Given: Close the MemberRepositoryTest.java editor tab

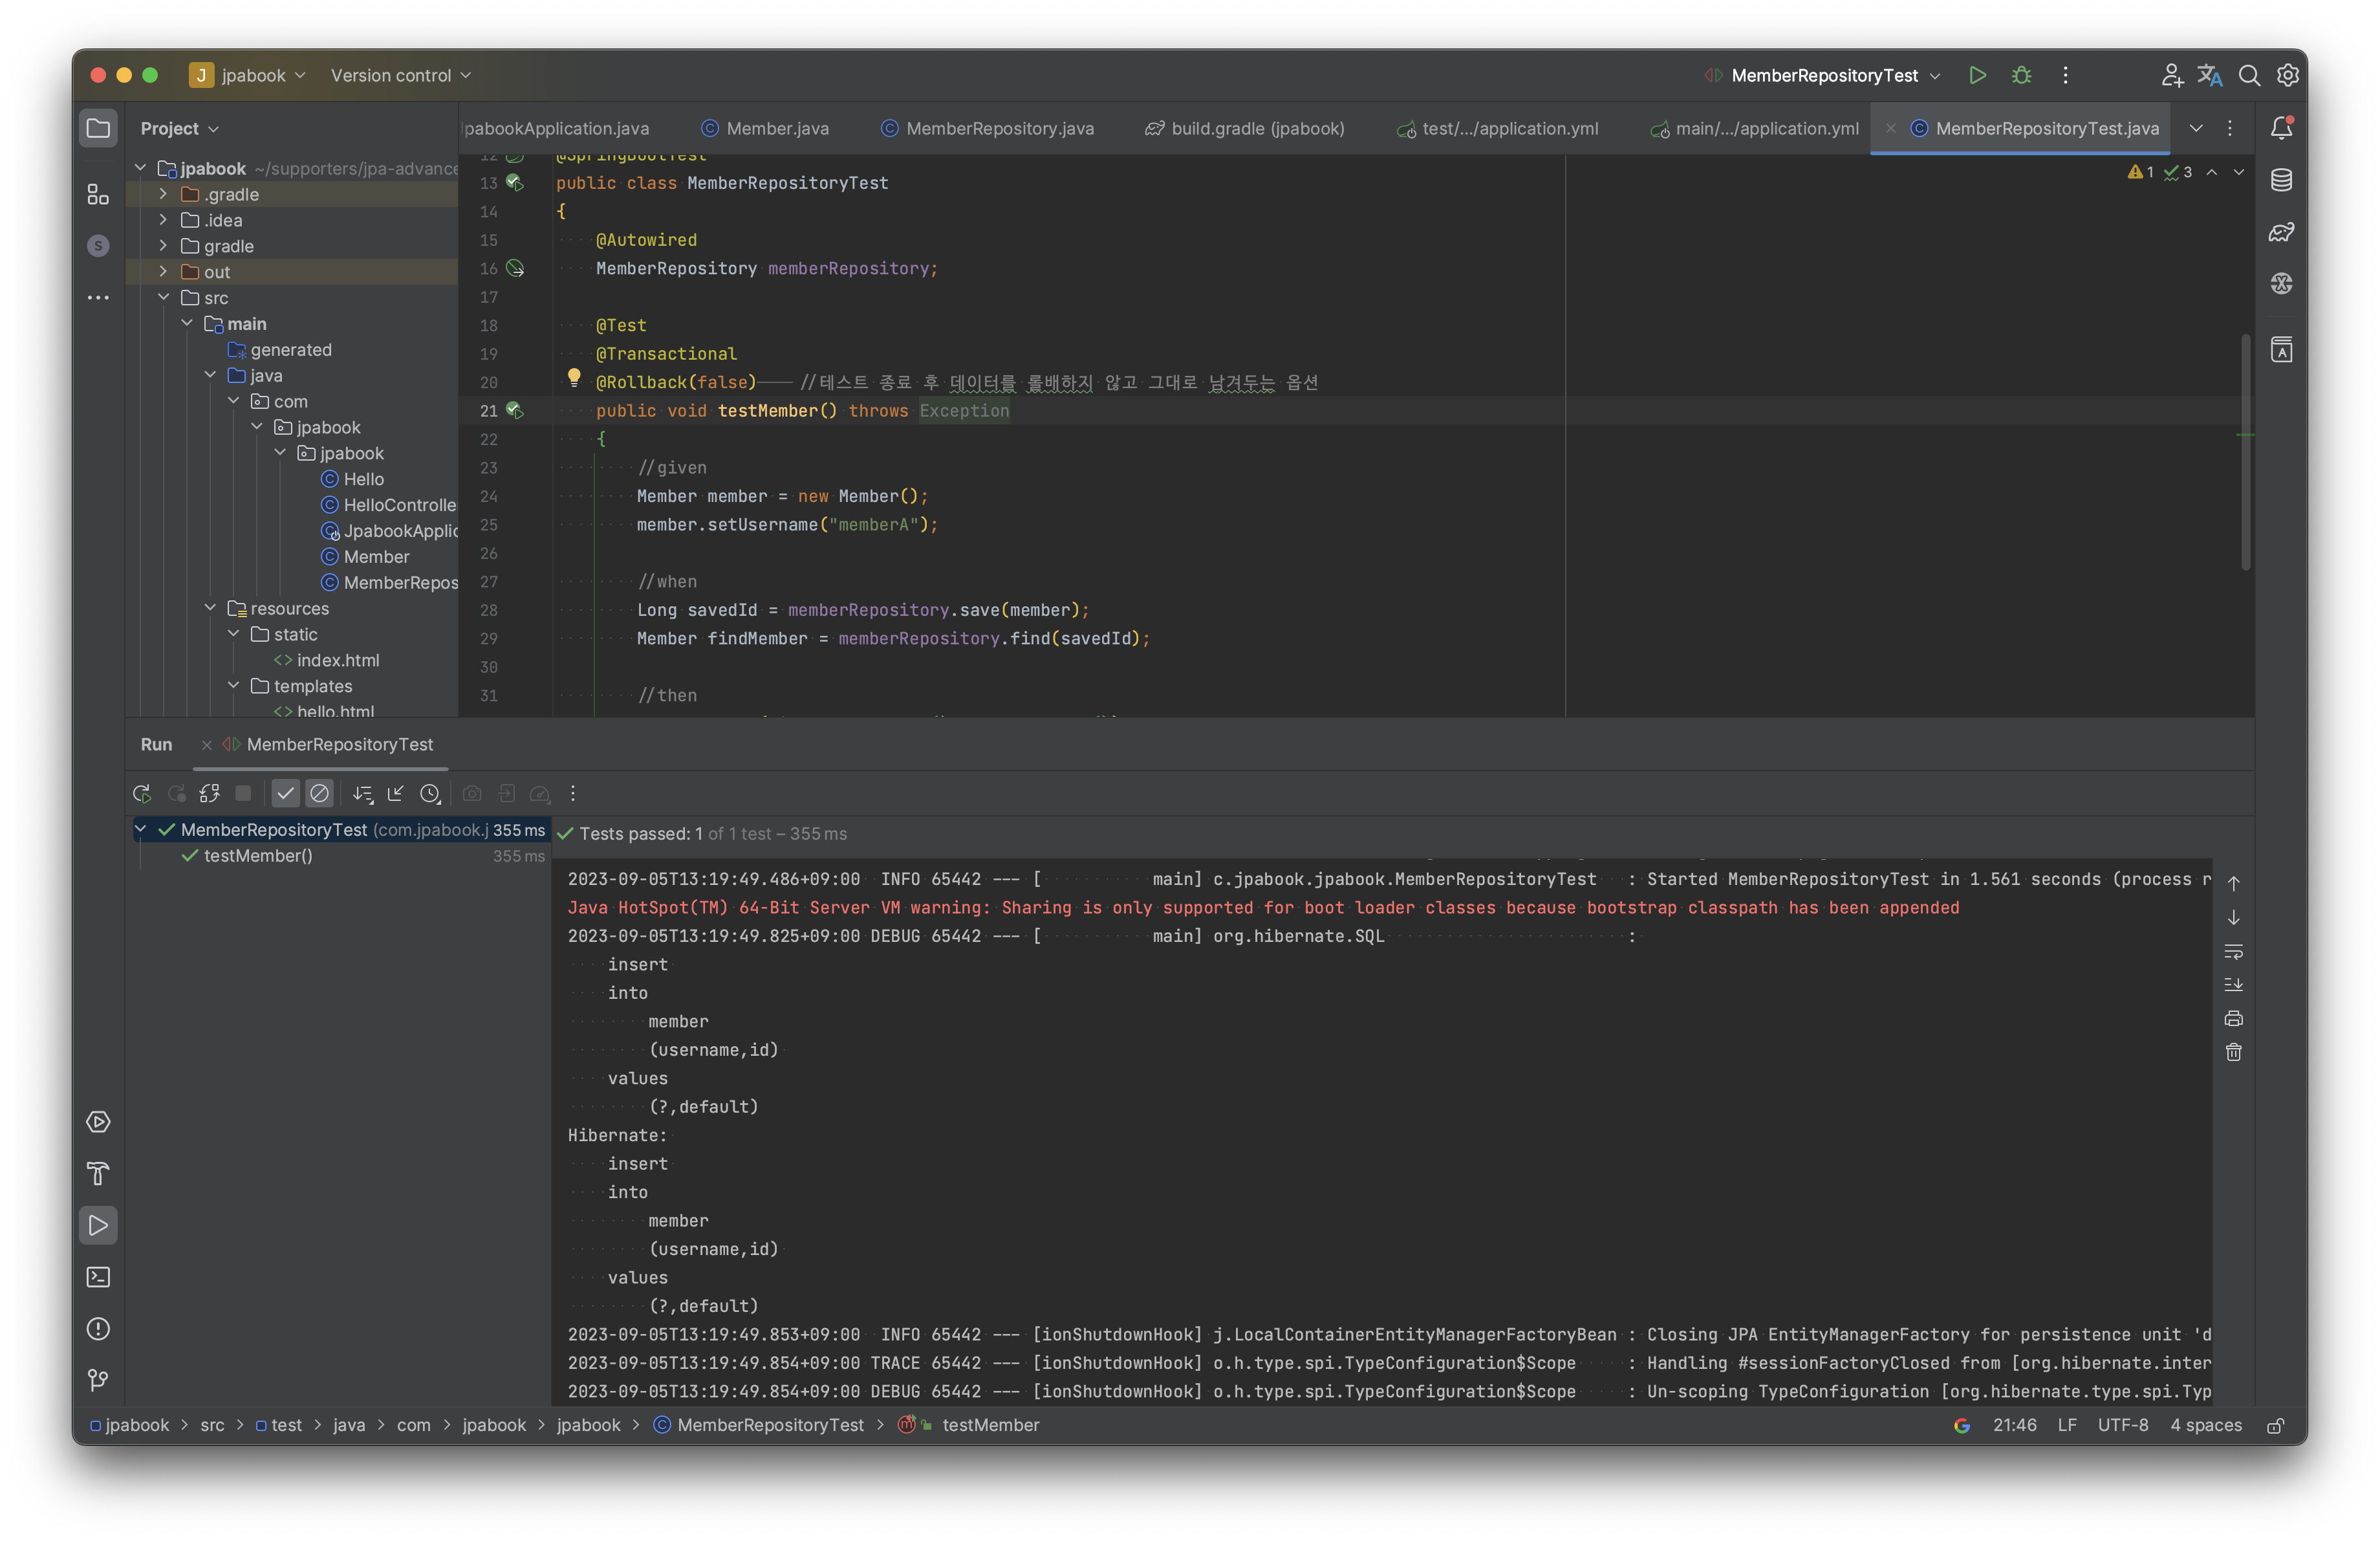Looking at the screenshot, I should pos(1890,128).
